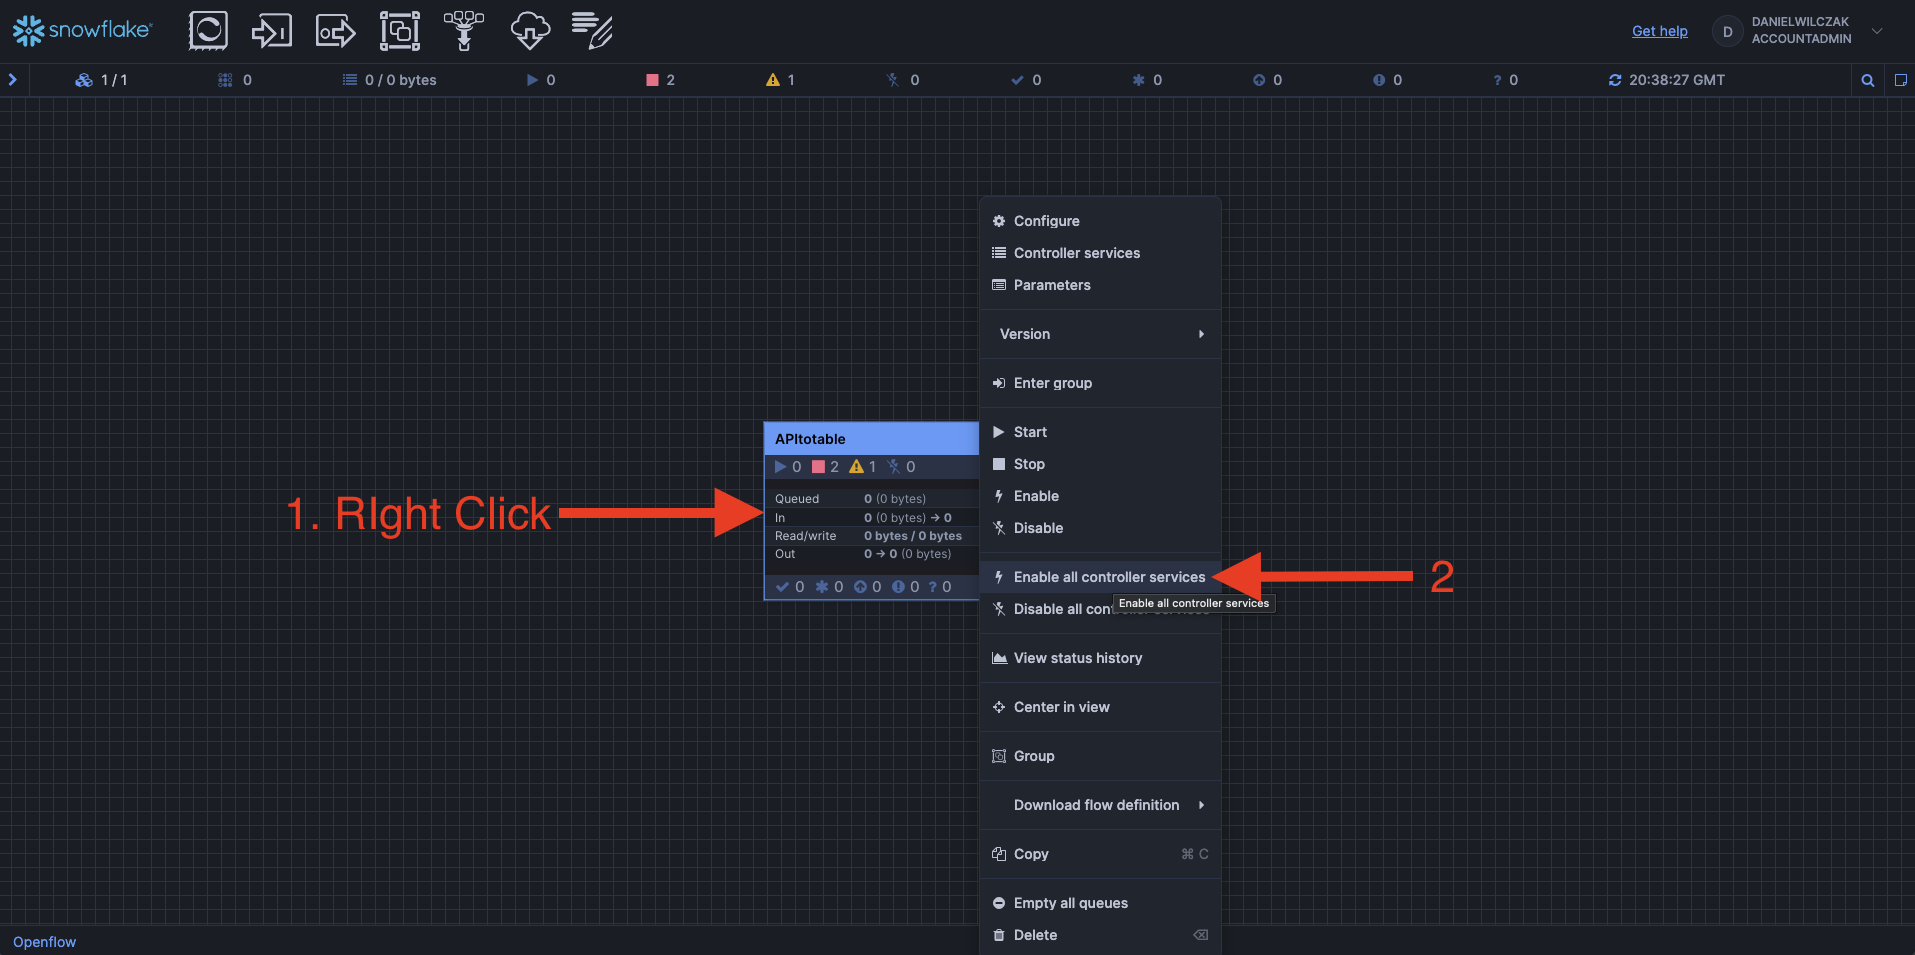1915x955 pixels.
Task: Open the DANIELWILCZAK account dropdown
Action: (x=1877, y=31)
